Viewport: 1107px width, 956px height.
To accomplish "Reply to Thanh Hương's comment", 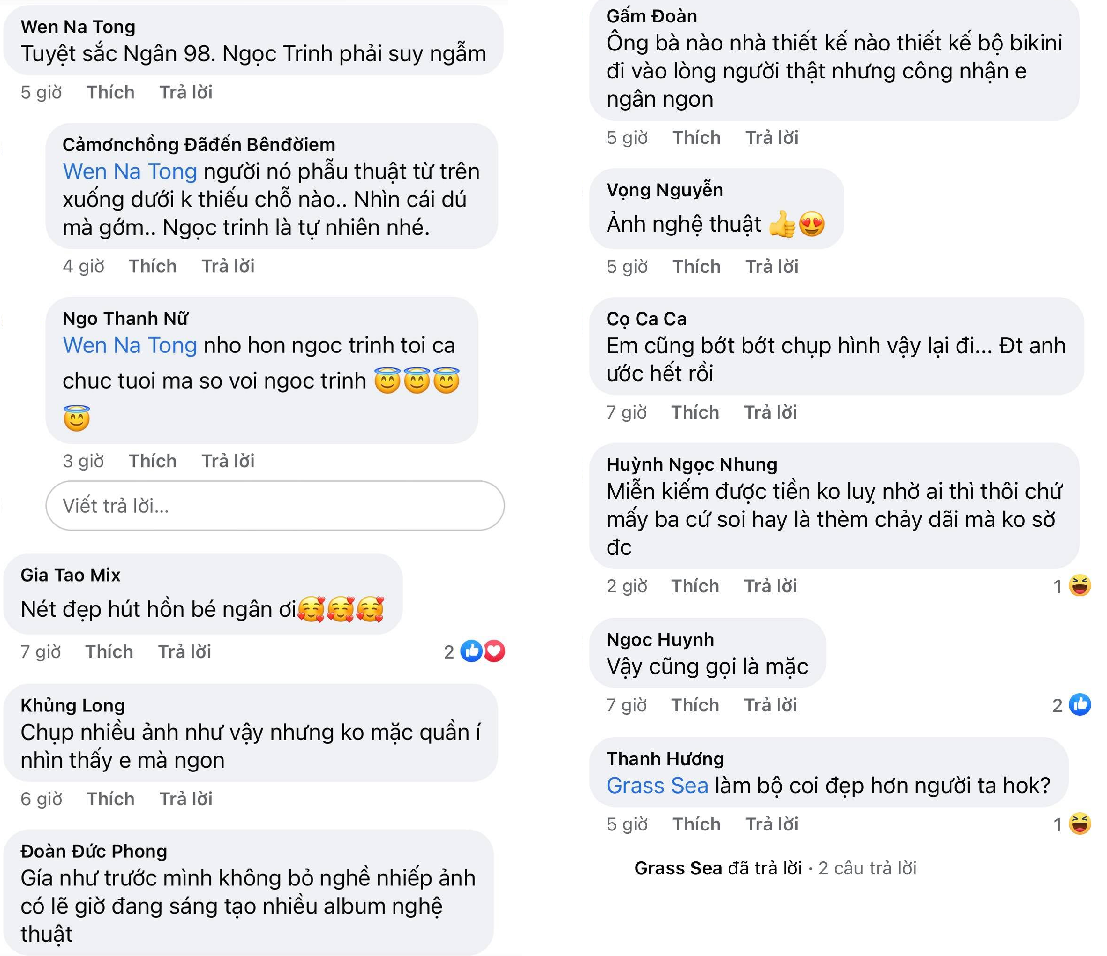I will [x=771, y=825].
